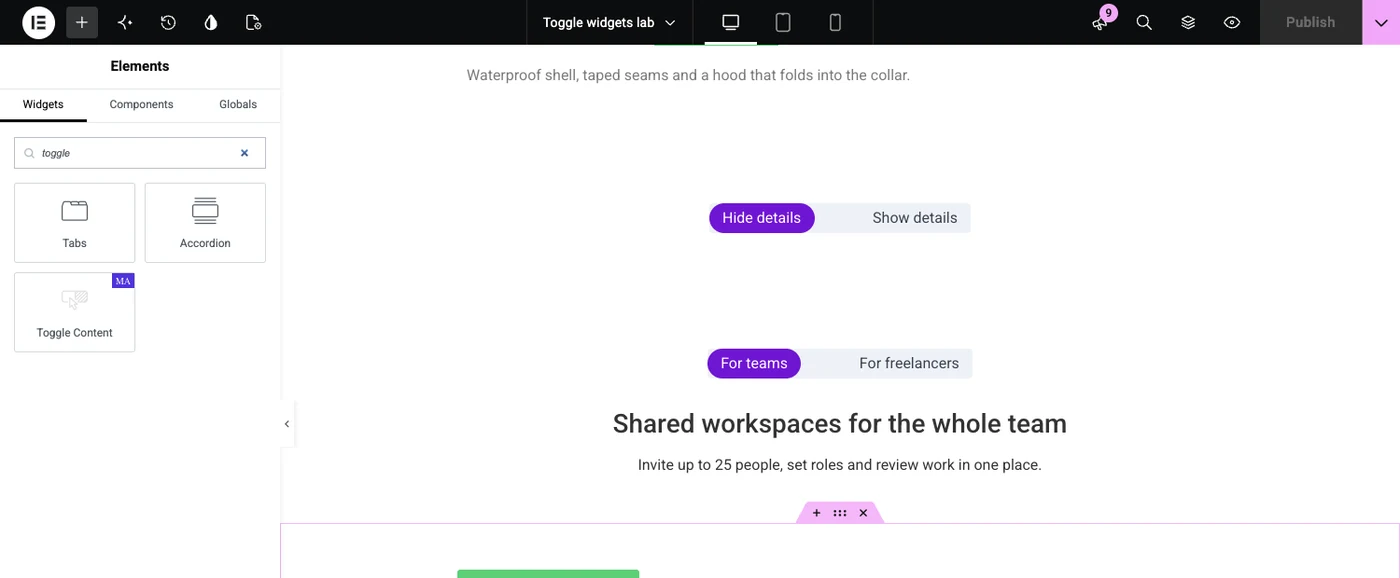
Task: Select the Show details toggle option
Action: [915, 218]
